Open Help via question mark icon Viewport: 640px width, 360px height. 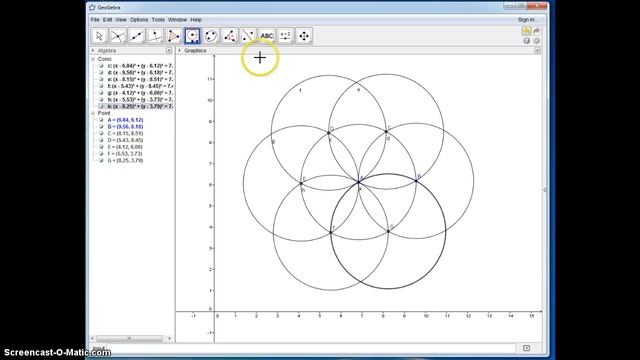pyautogui.click(x=527, y=41)
